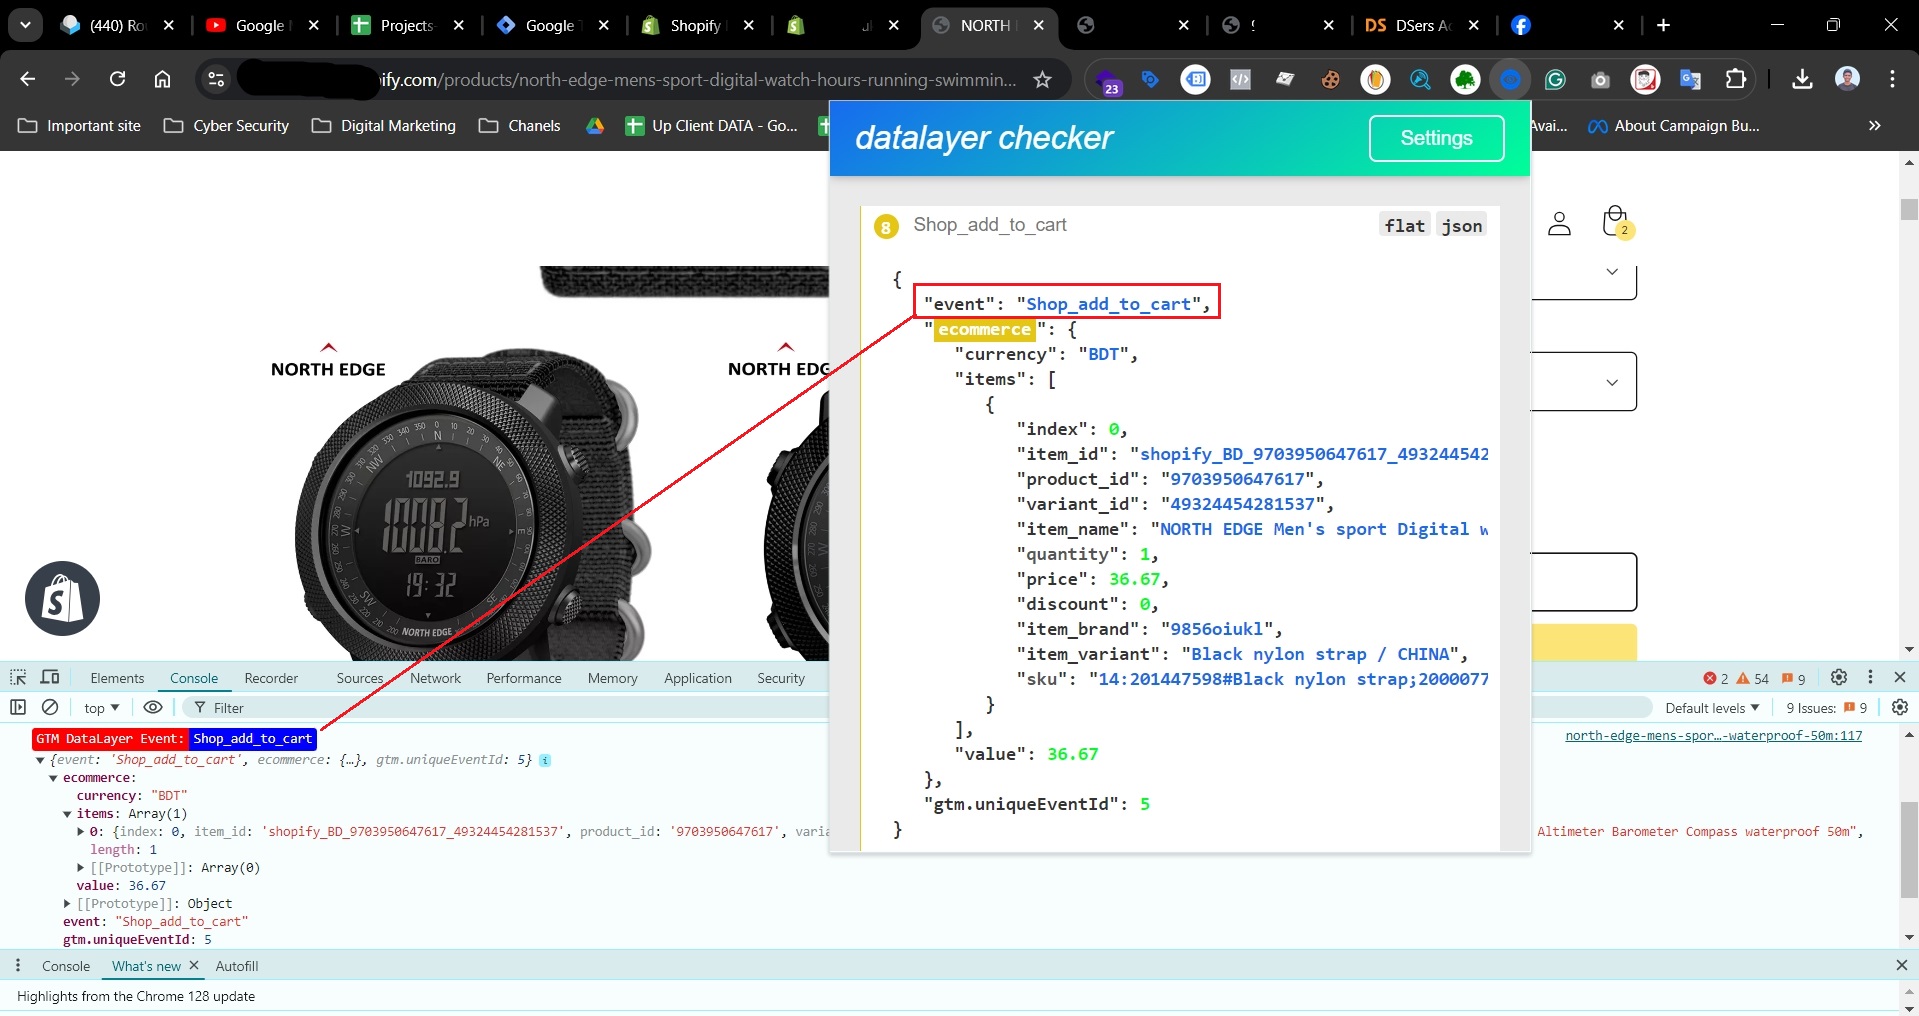1919x1016 pixels.
Task: Show more bookmarks chevron
Action: [x=1874, y=125]
